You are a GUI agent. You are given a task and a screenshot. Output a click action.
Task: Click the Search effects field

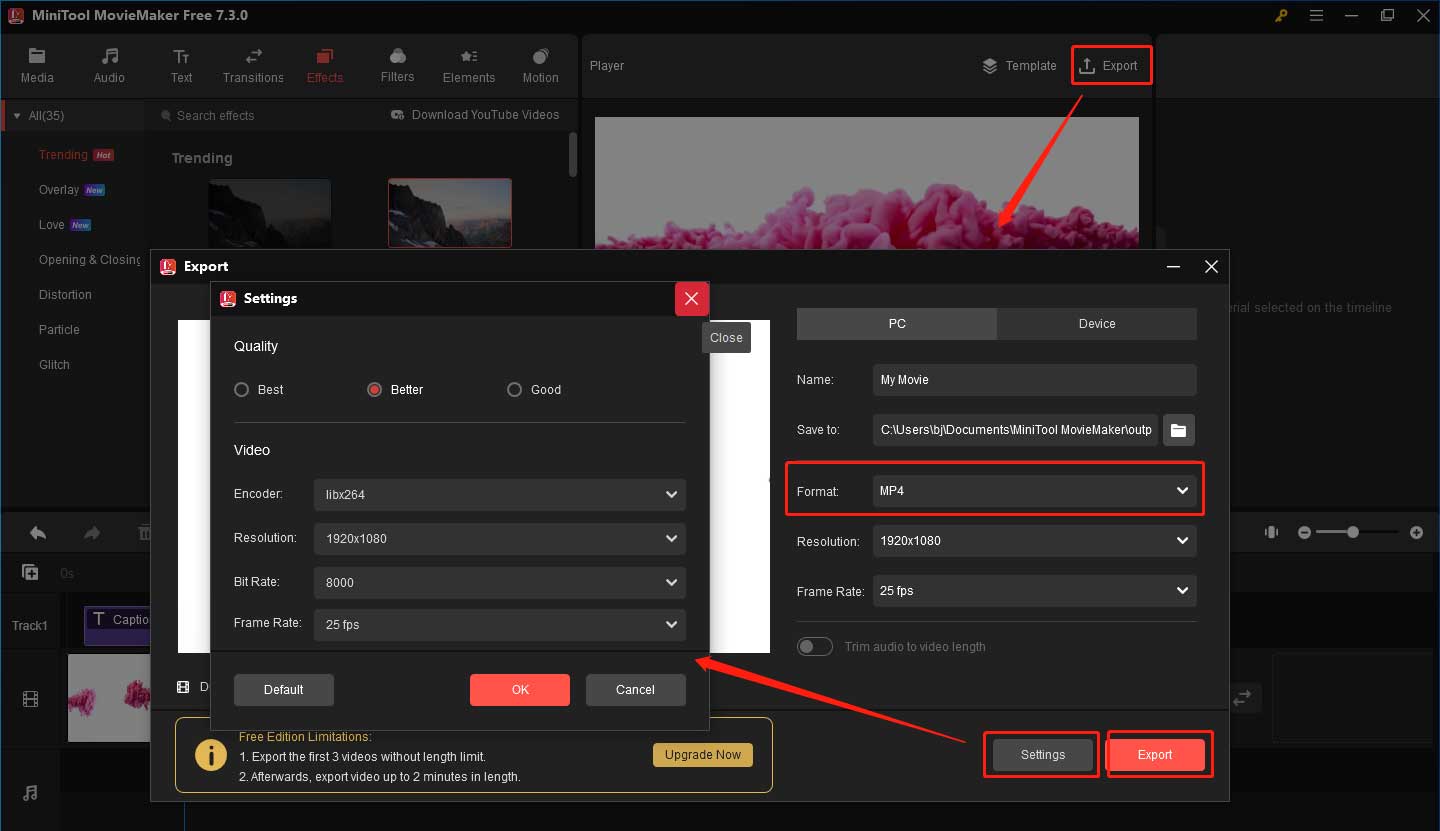(x=215, y=116)
